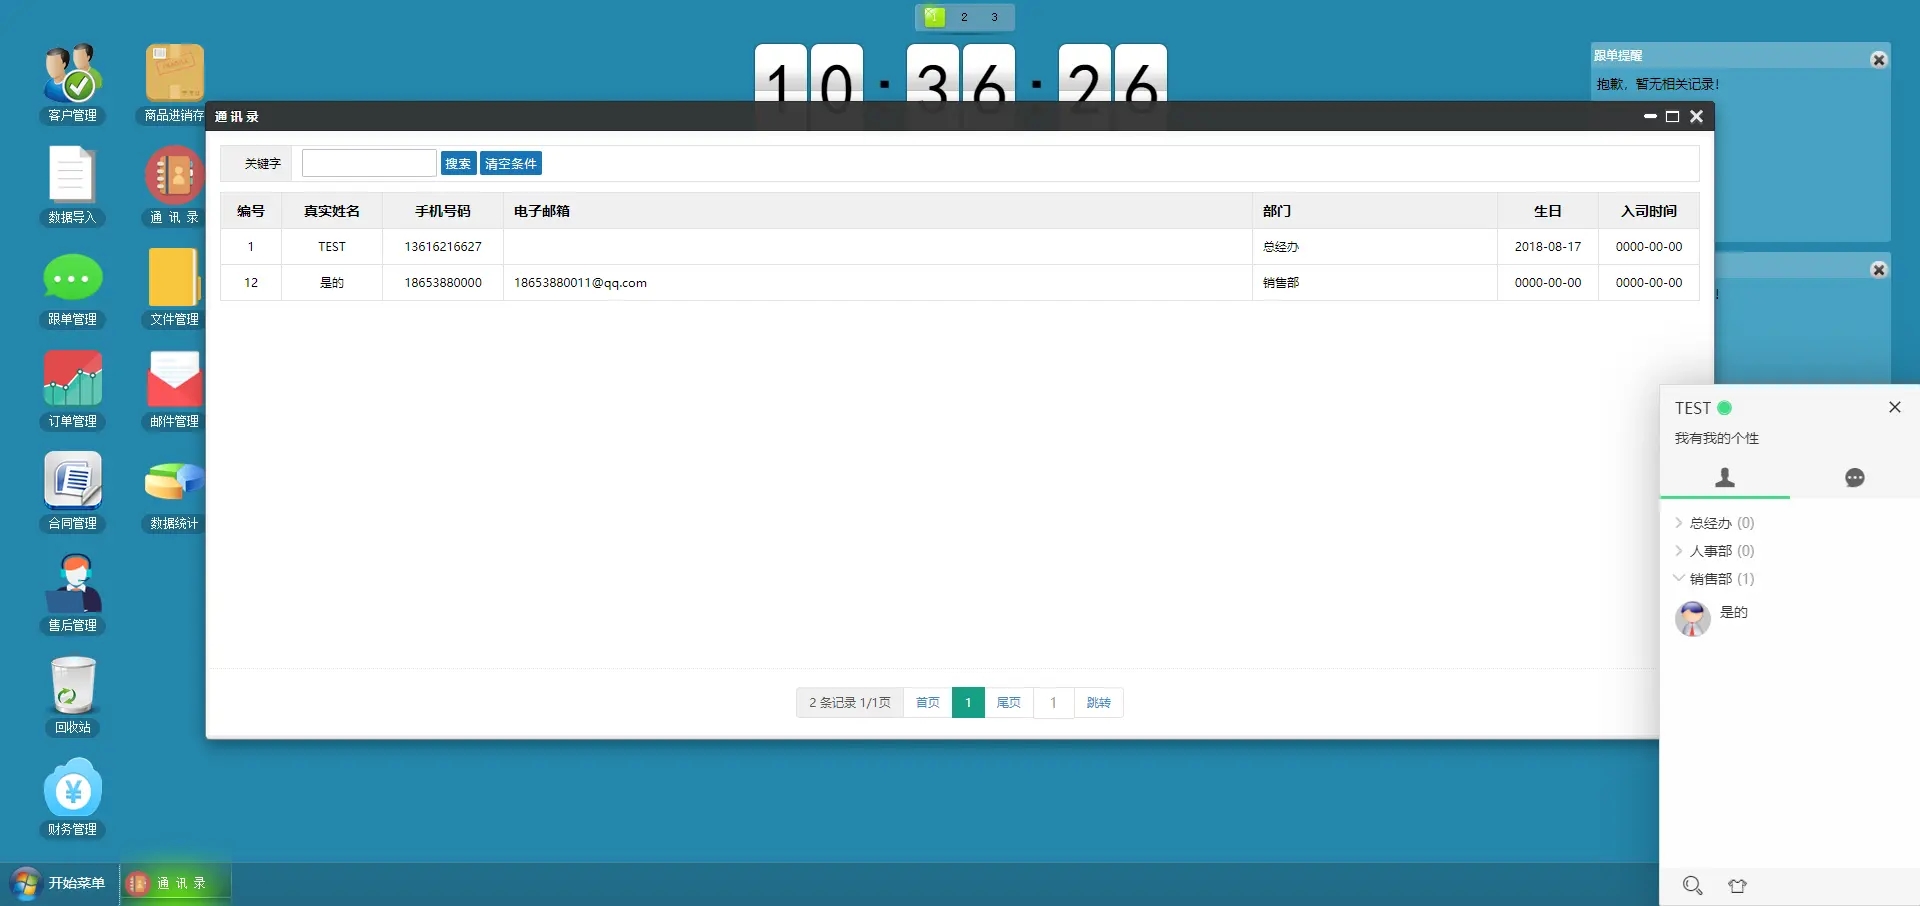The height and width of the screenshot is (906, 1920).
Task: Open the 邮件管理 envelope icon
Action: click(174, 381)
